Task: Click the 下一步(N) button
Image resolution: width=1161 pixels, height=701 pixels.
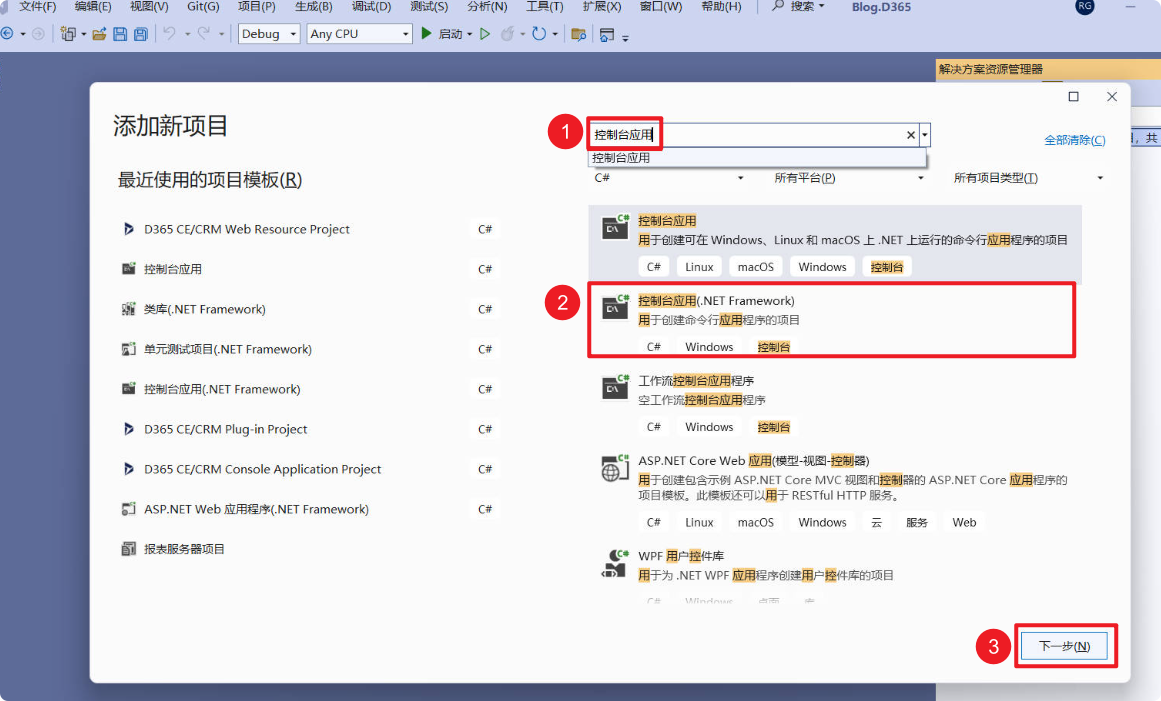Action: pos(1064,646)
